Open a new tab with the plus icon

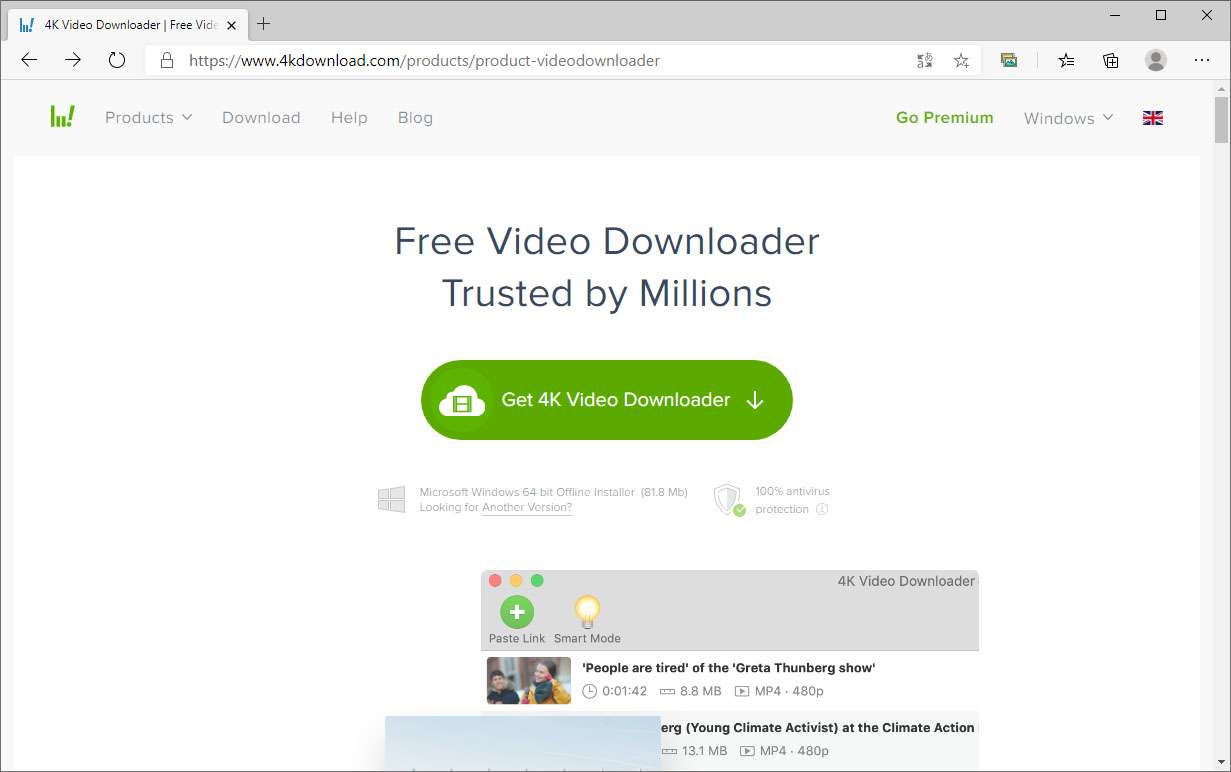pos(264,24)
